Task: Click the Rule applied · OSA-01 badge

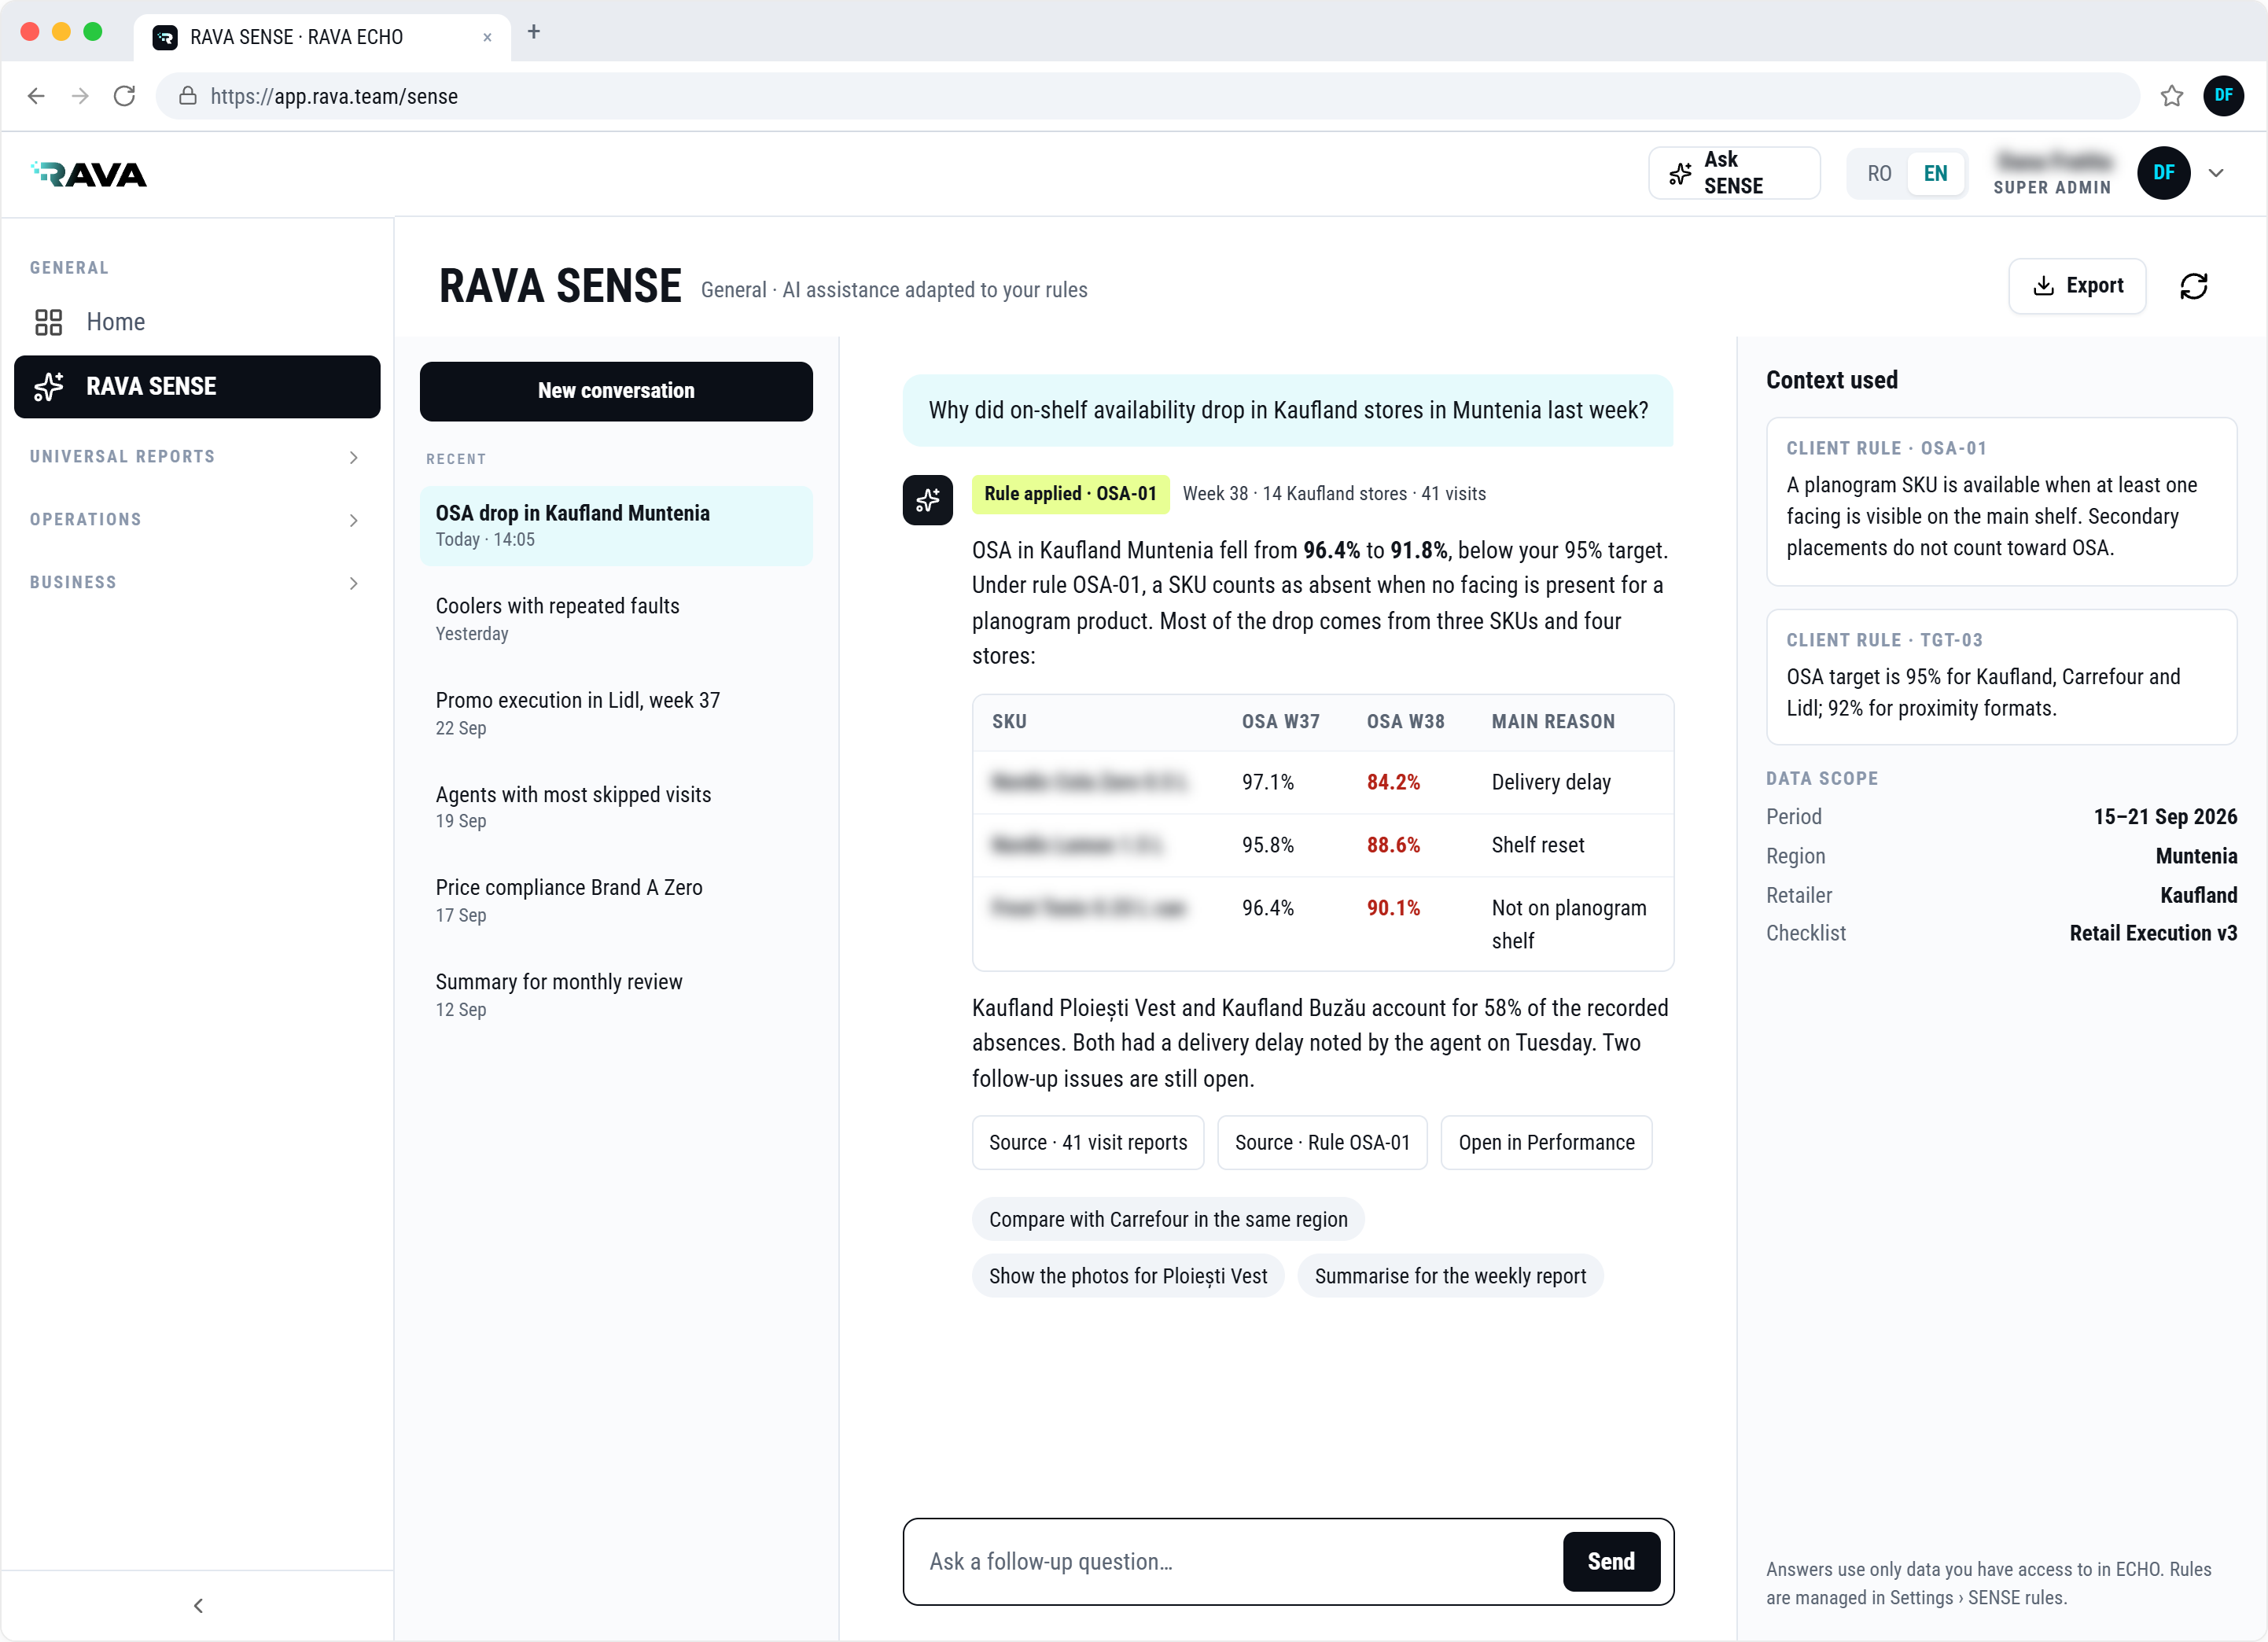Action: 1070,494
